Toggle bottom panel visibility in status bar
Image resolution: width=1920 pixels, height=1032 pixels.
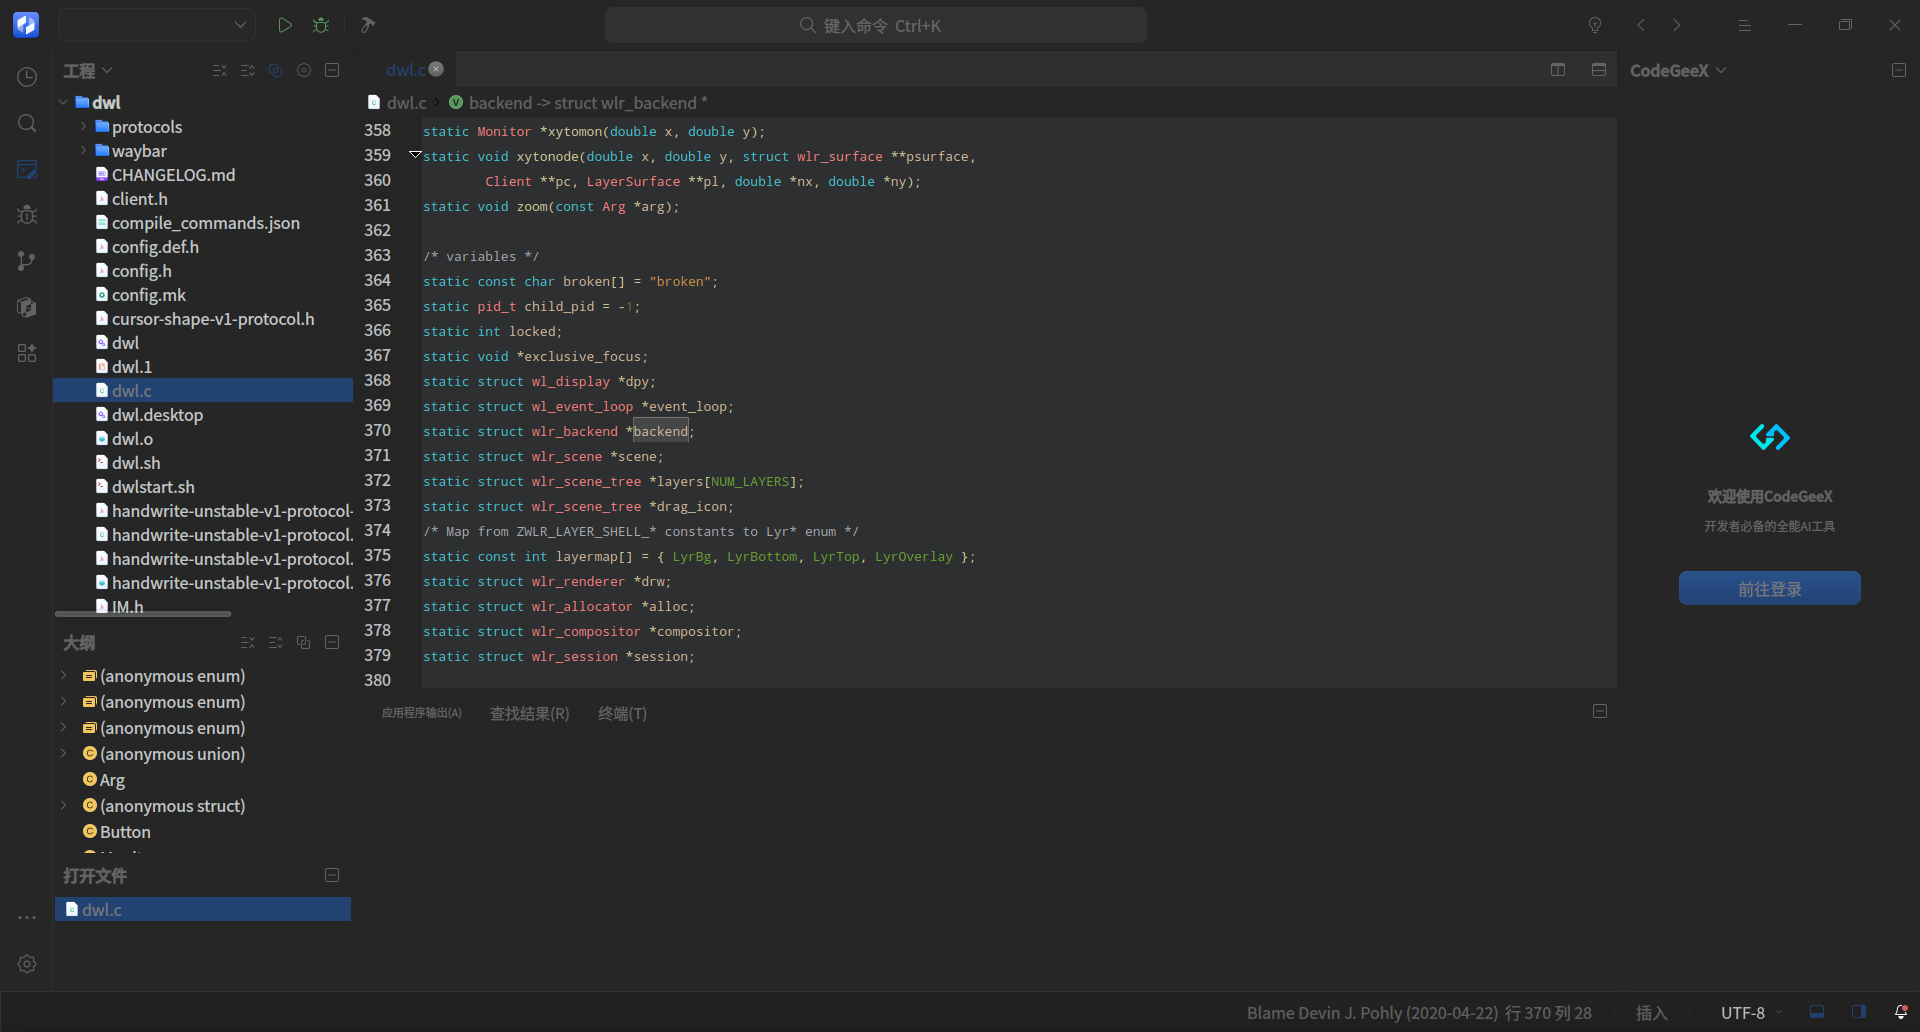click(1817, 1012)
